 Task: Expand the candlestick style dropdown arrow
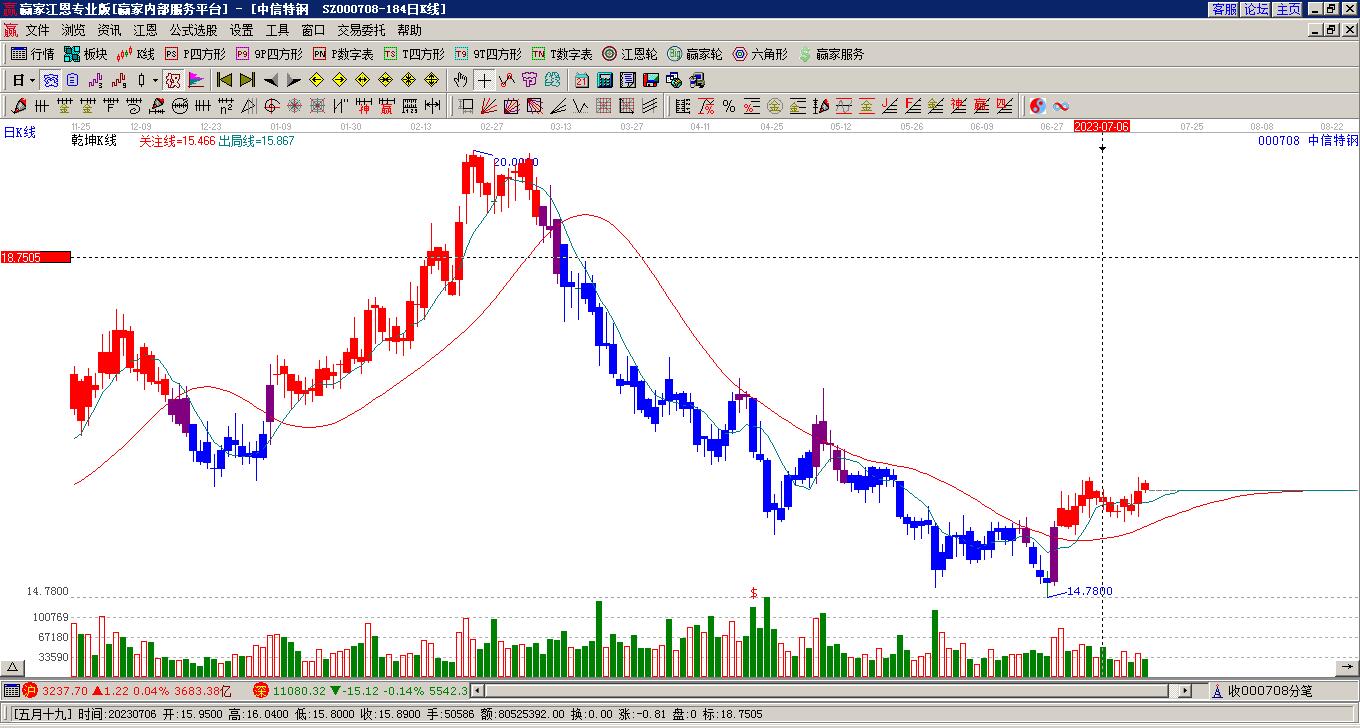[x=155, y=80]
